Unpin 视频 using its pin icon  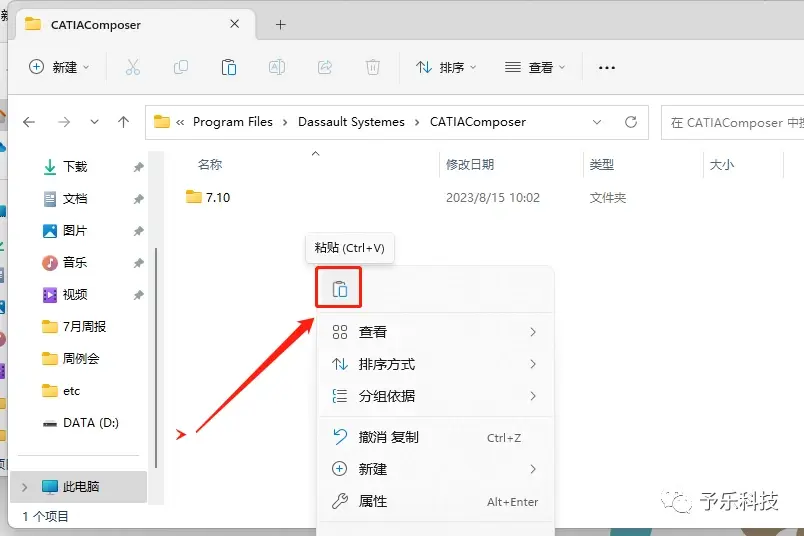point(138,295)
